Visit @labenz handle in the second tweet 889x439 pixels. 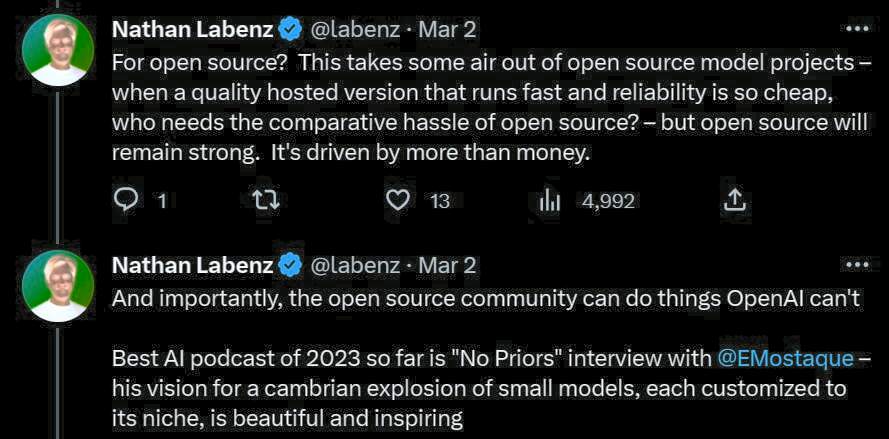pos(355,265)
